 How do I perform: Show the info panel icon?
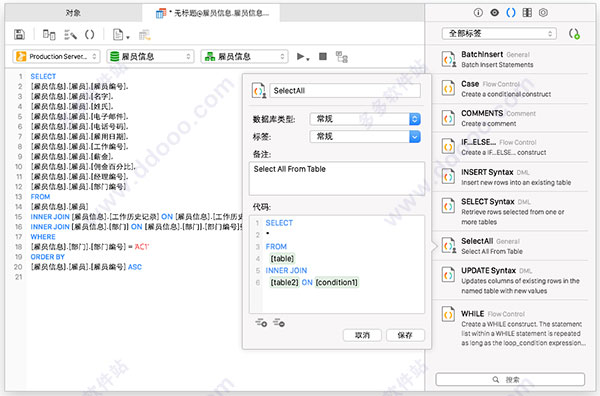tap(478, 13)
